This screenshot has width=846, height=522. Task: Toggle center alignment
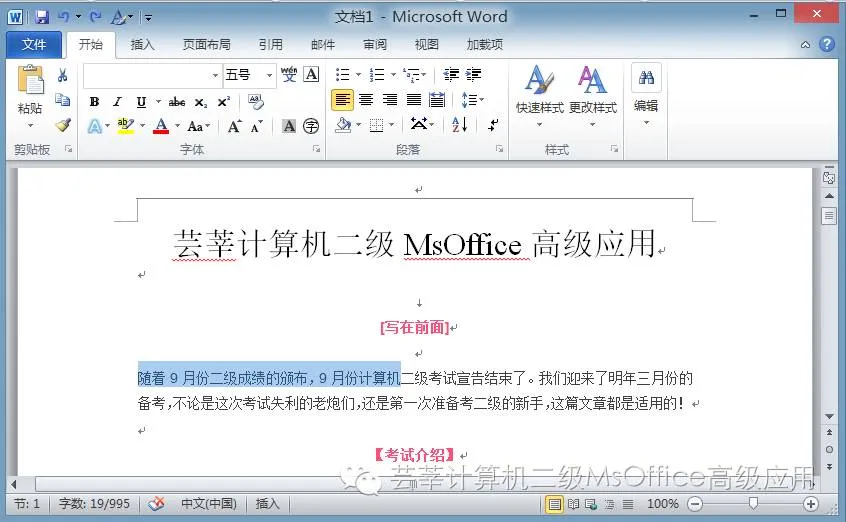(x=366, y=100)
